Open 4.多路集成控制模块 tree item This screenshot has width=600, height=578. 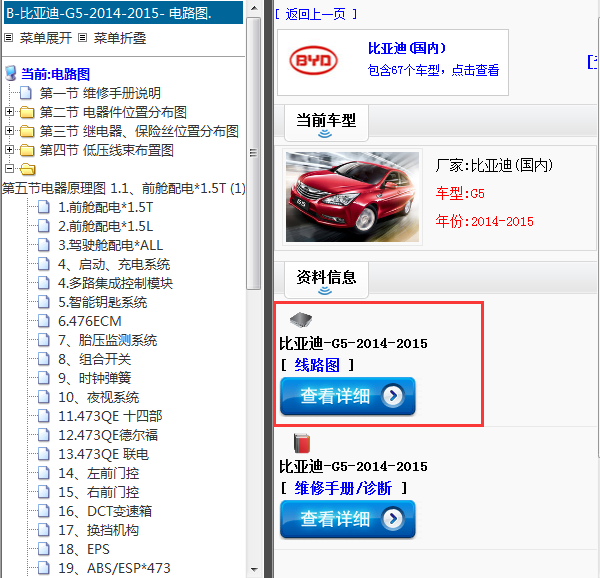click(x=115, y=283)
